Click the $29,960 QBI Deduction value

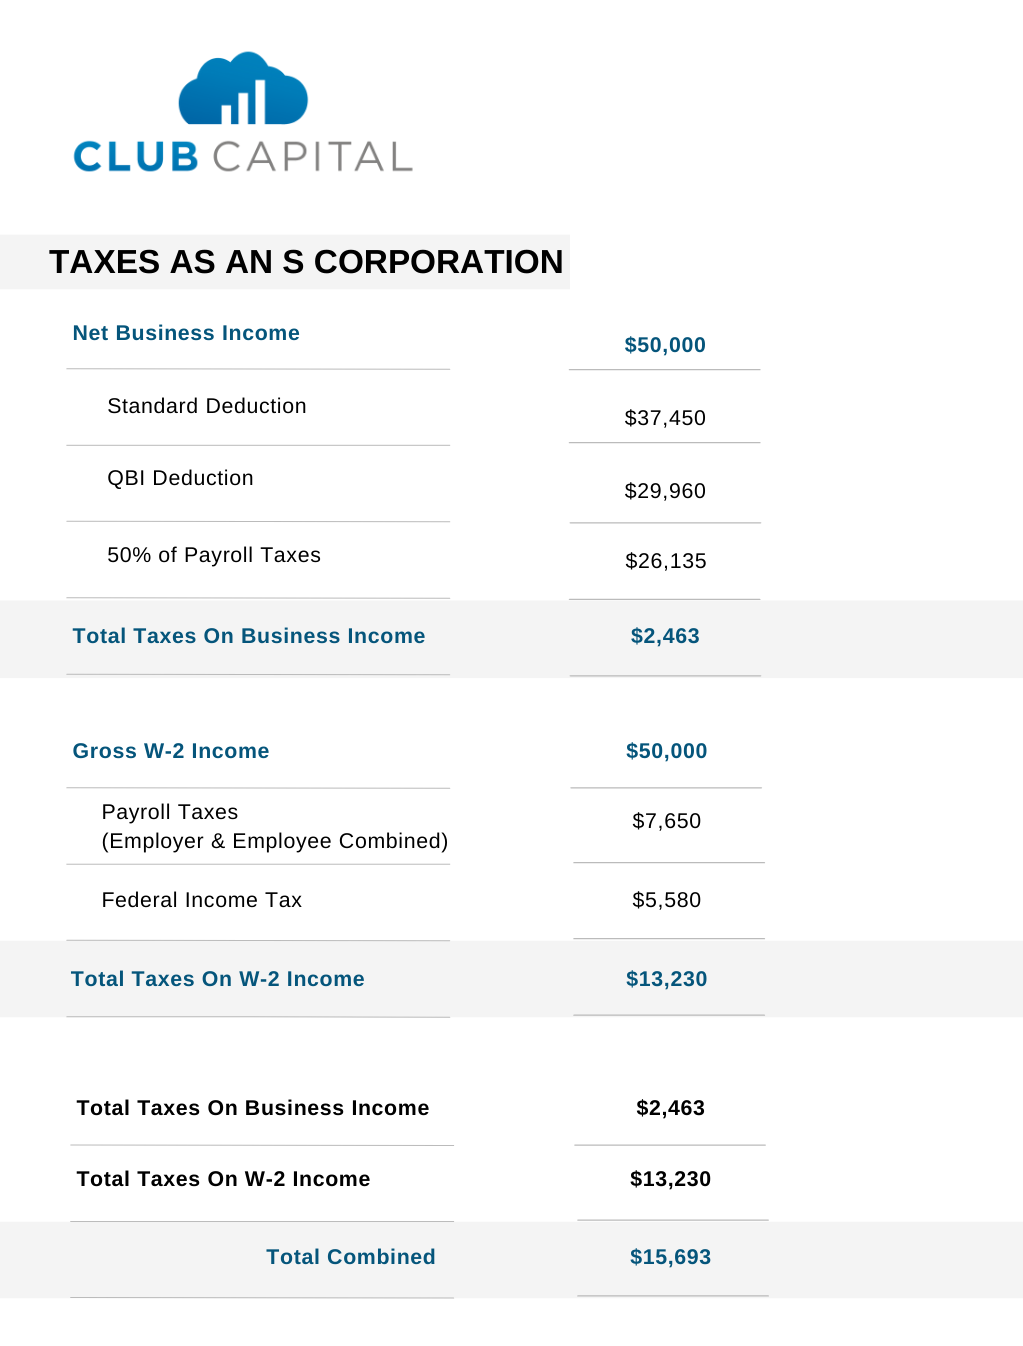click(665, 491)
